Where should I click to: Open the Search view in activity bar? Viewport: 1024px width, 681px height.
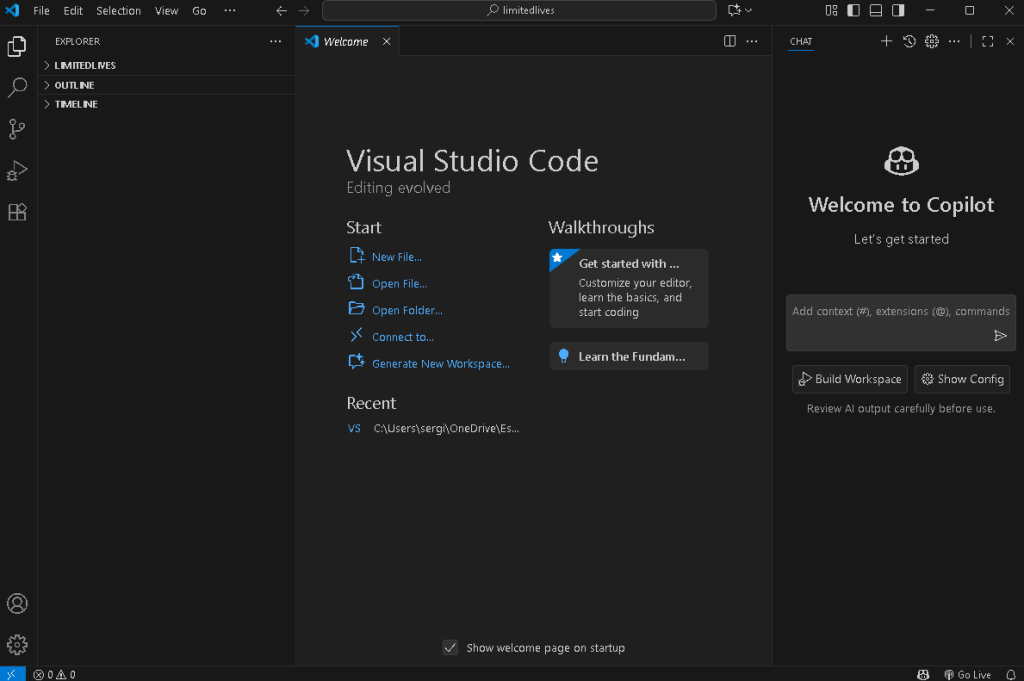tap(17, 88)
